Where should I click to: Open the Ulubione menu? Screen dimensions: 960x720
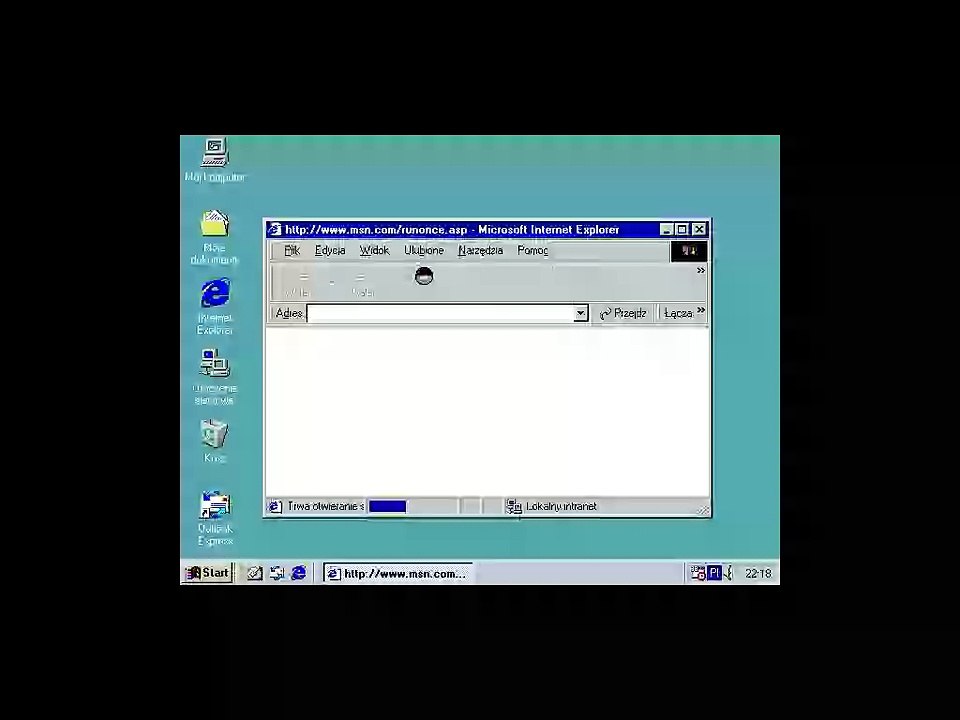click(x=424, y=250)
